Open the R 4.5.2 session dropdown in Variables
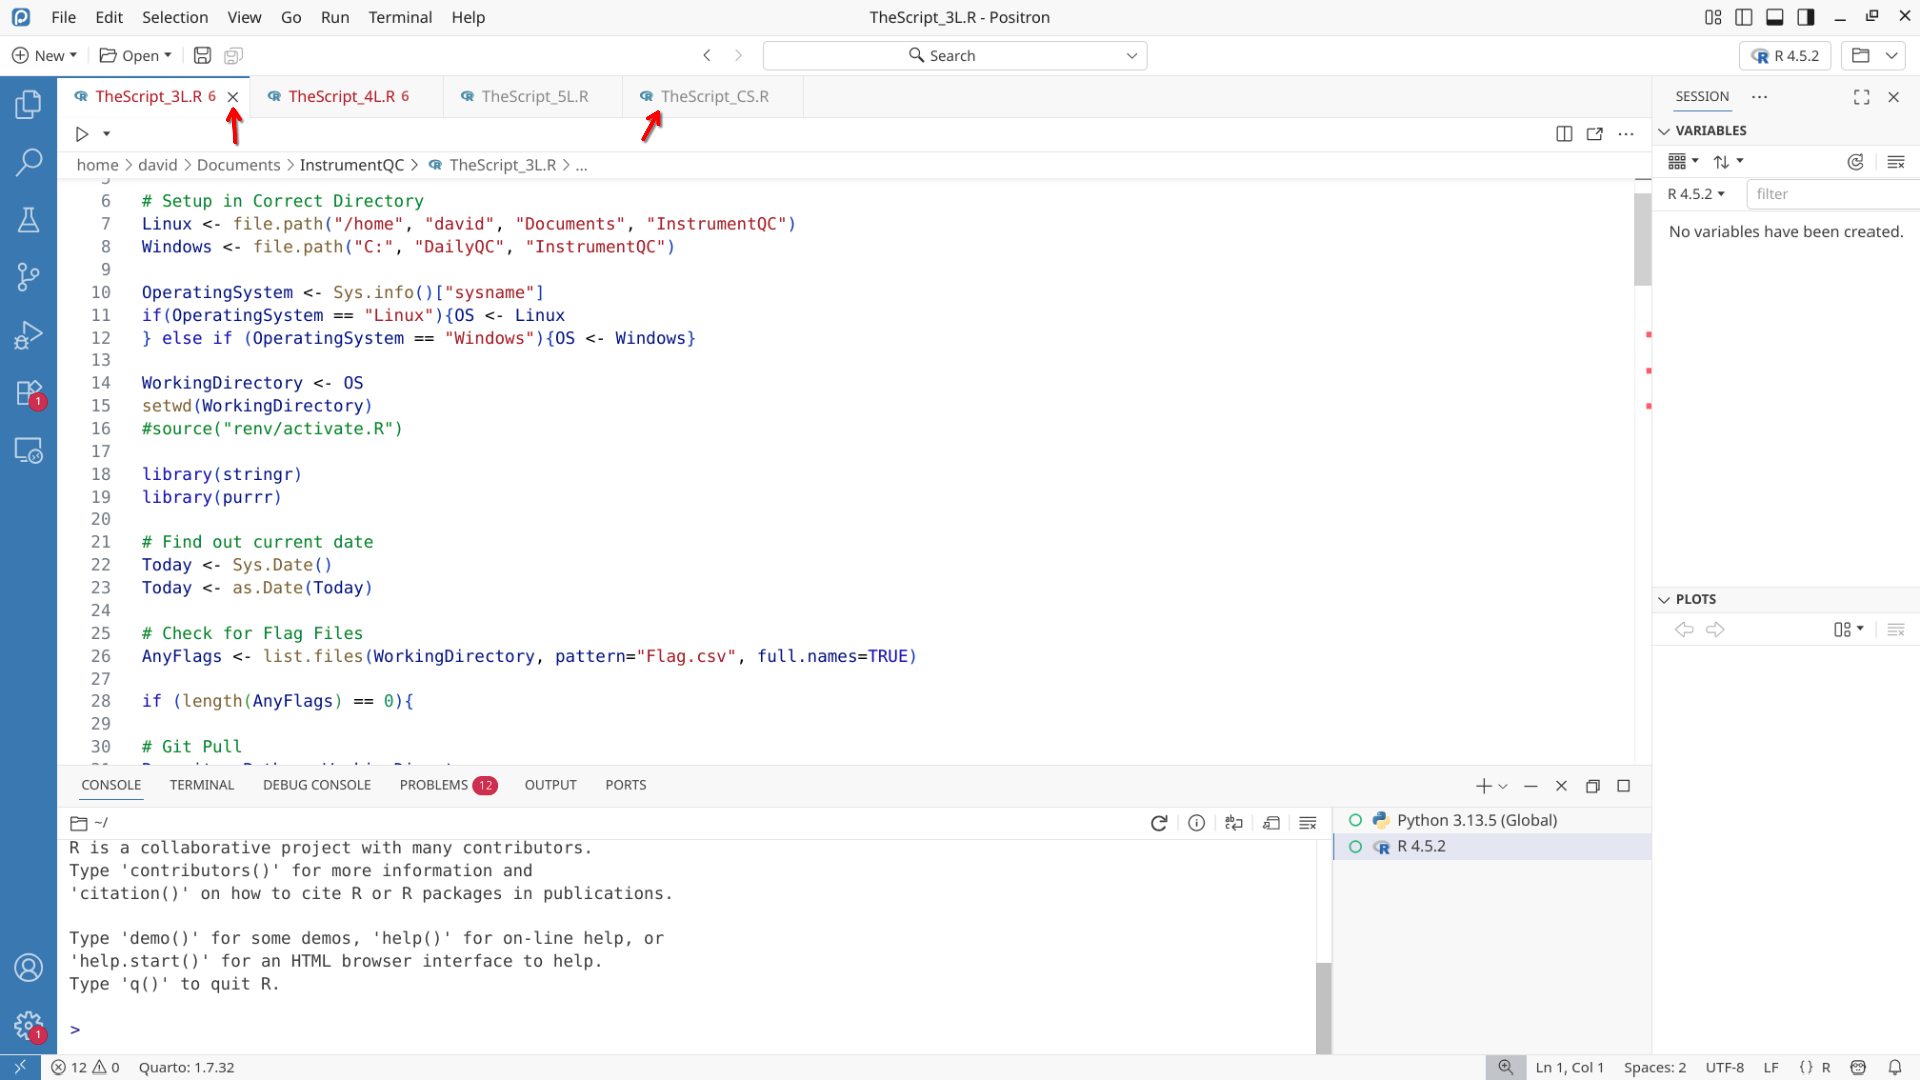 click(x=1696, y=194)
